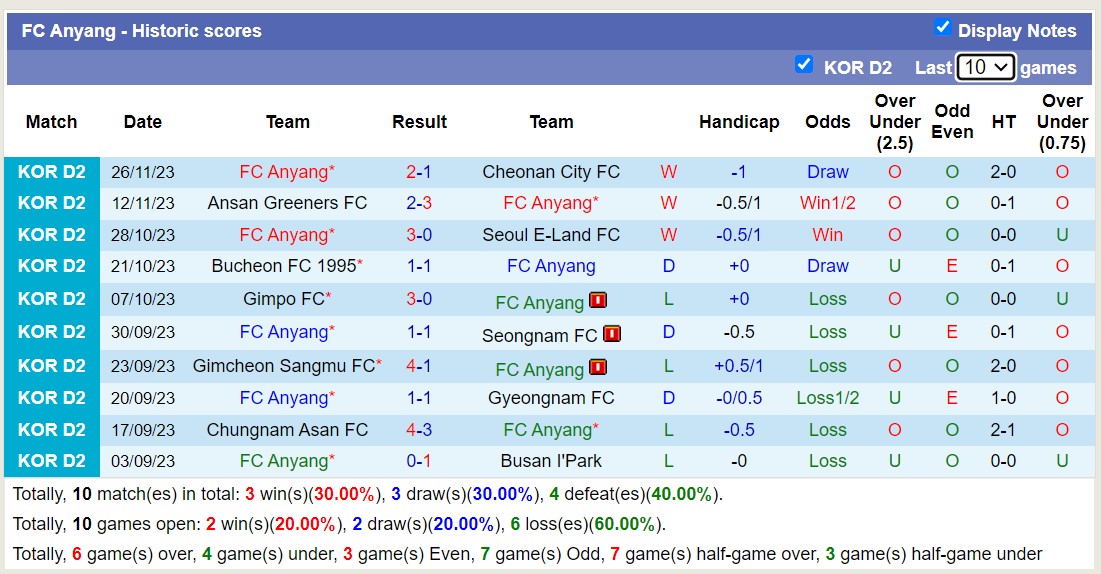Click the 4-3 score on 17/09/23
1101x574 pixels.
pos(419,430)
